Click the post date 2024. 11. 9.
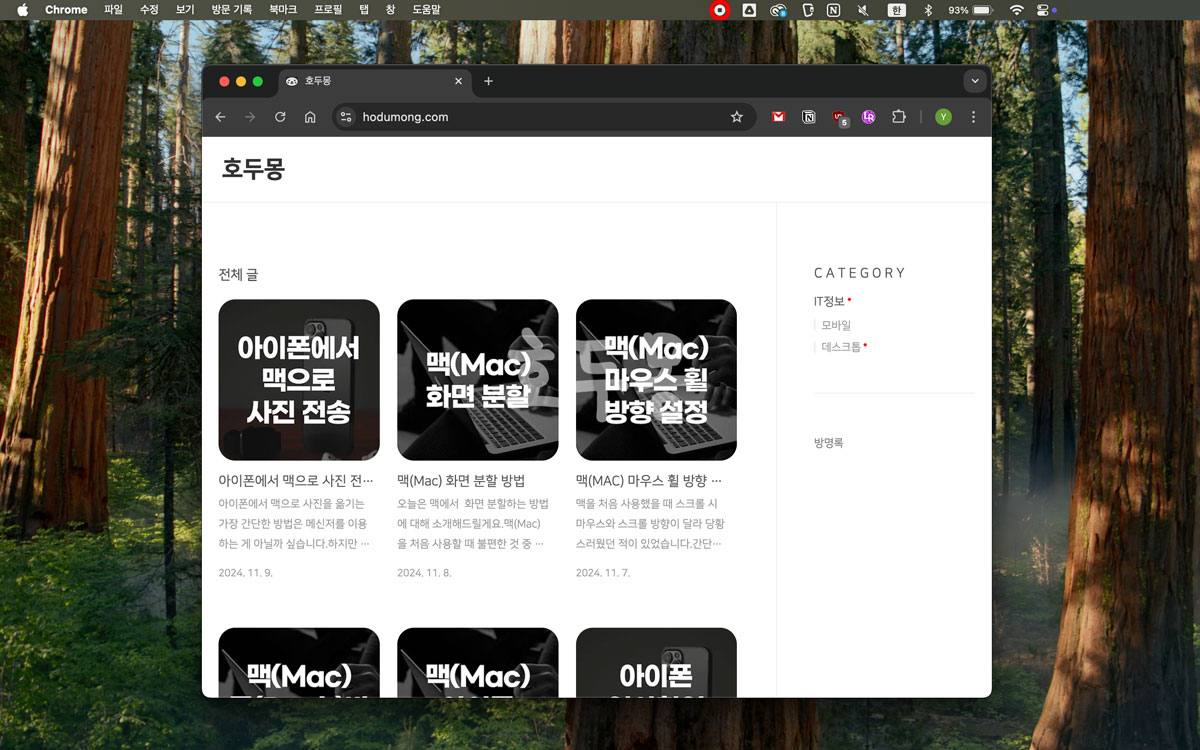Viewport: 1200px width, 750px height. (x=245, y=573)
